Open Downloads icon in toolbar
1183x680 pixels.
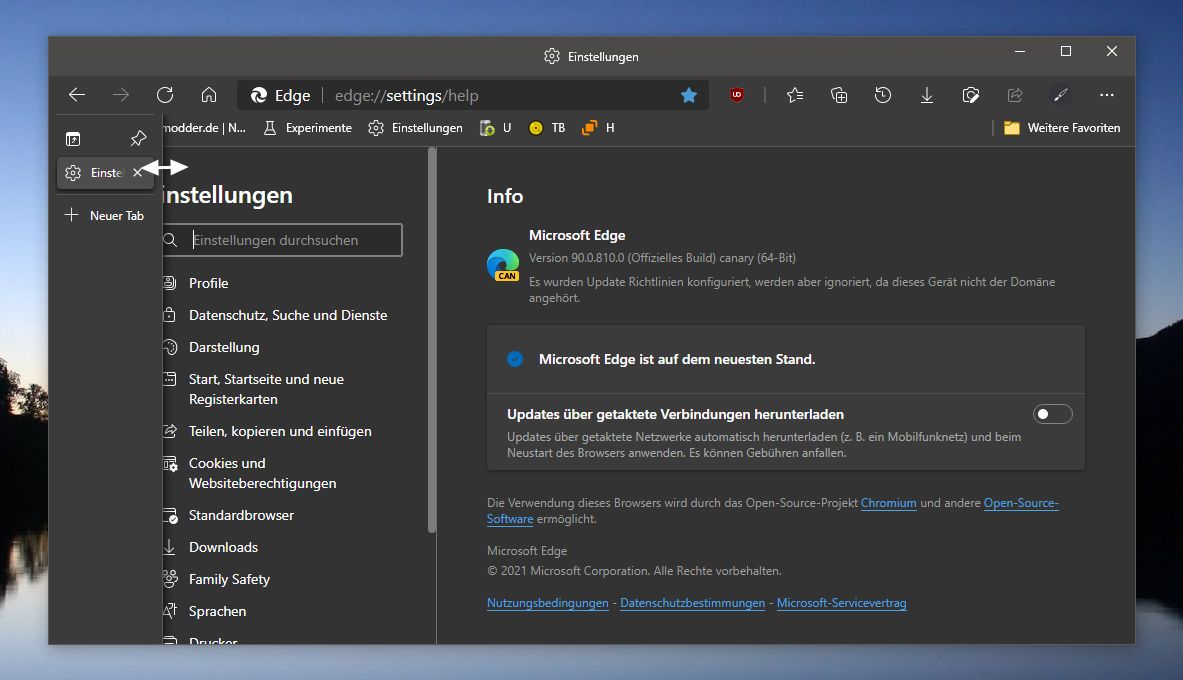tap(927, 95)
